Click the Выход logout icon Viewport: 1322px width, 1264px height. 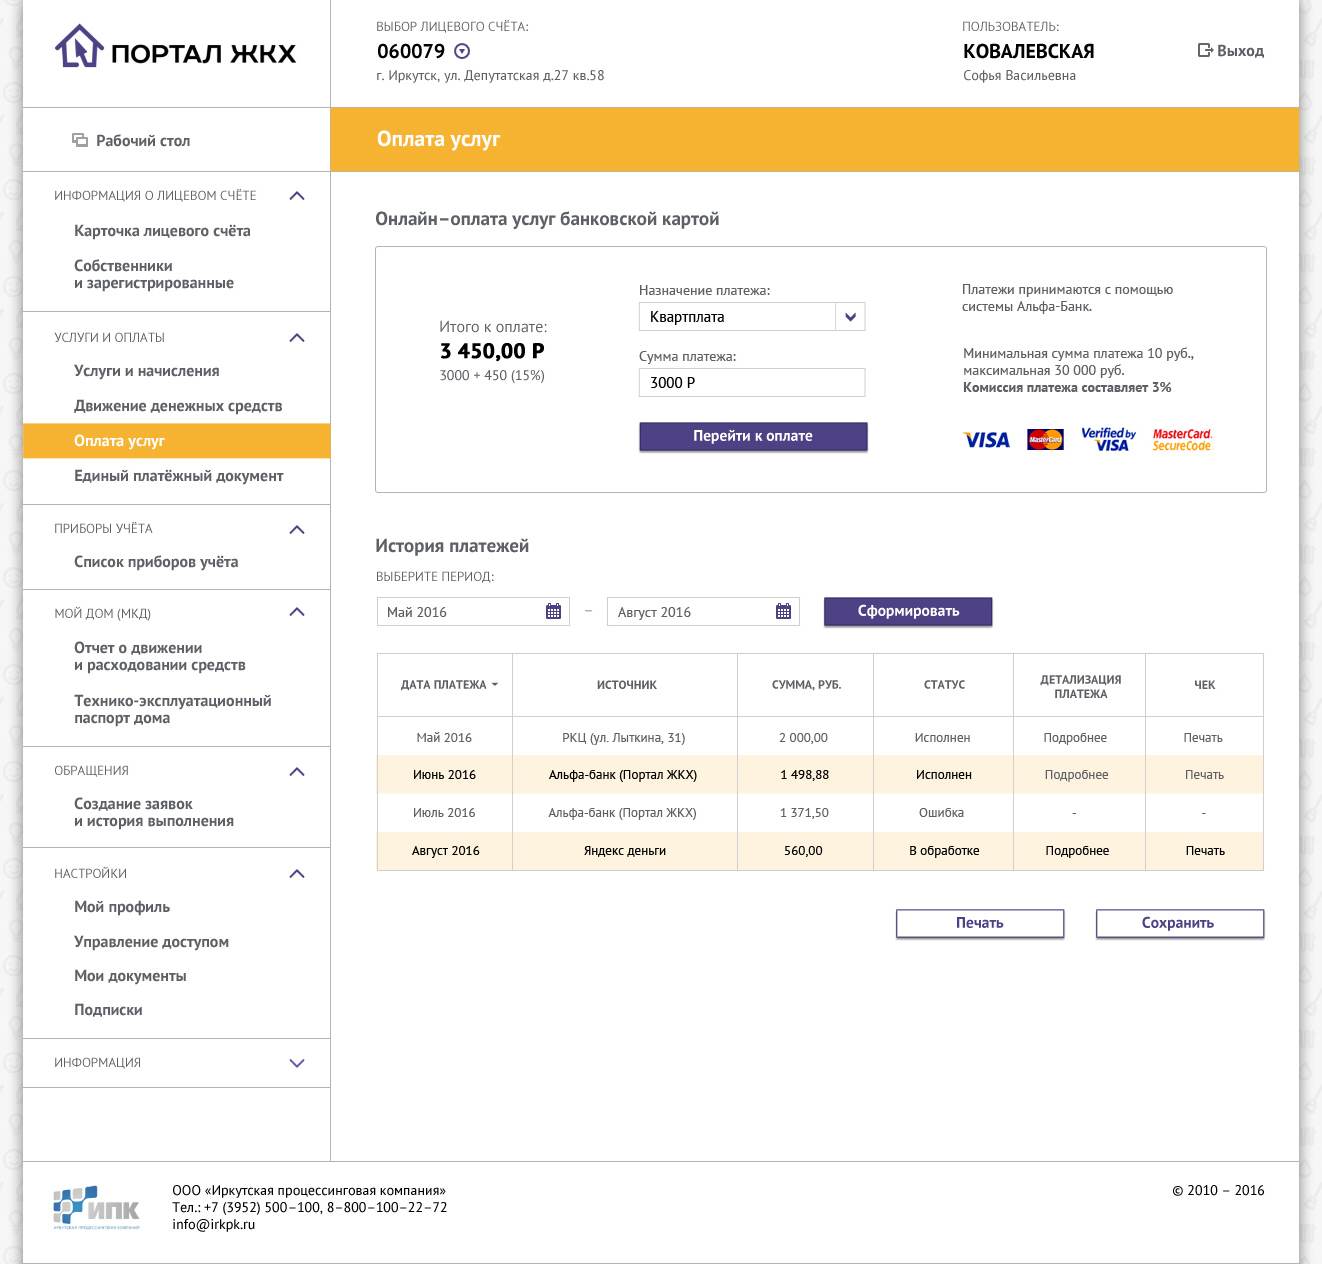(x=1205, y=50)
